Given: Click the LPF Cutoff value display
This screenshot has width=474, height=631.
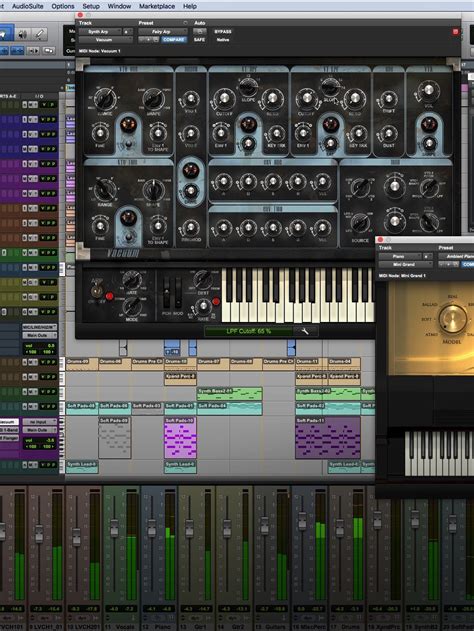Looking at the screenshot, I should (248, 331).
